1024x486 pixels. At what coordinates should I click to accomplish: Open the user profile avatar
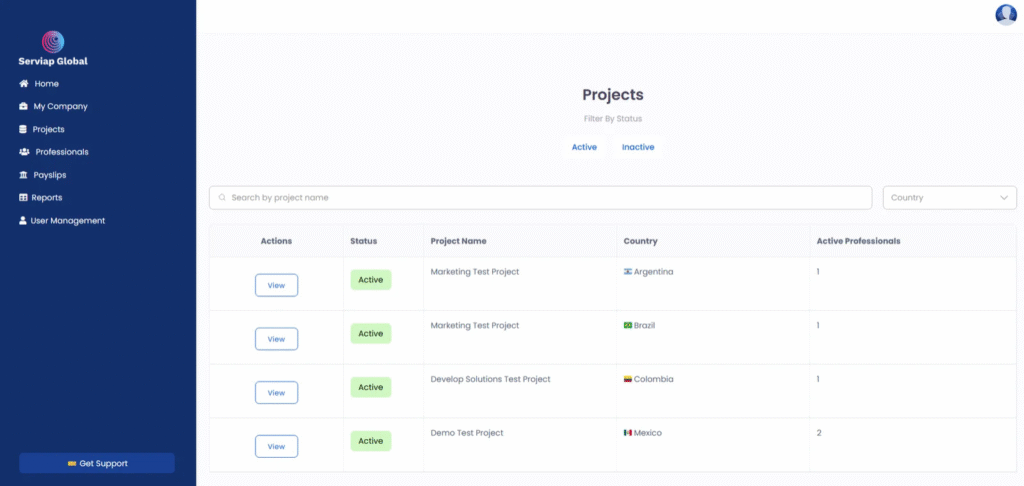tap(1005, 14)
